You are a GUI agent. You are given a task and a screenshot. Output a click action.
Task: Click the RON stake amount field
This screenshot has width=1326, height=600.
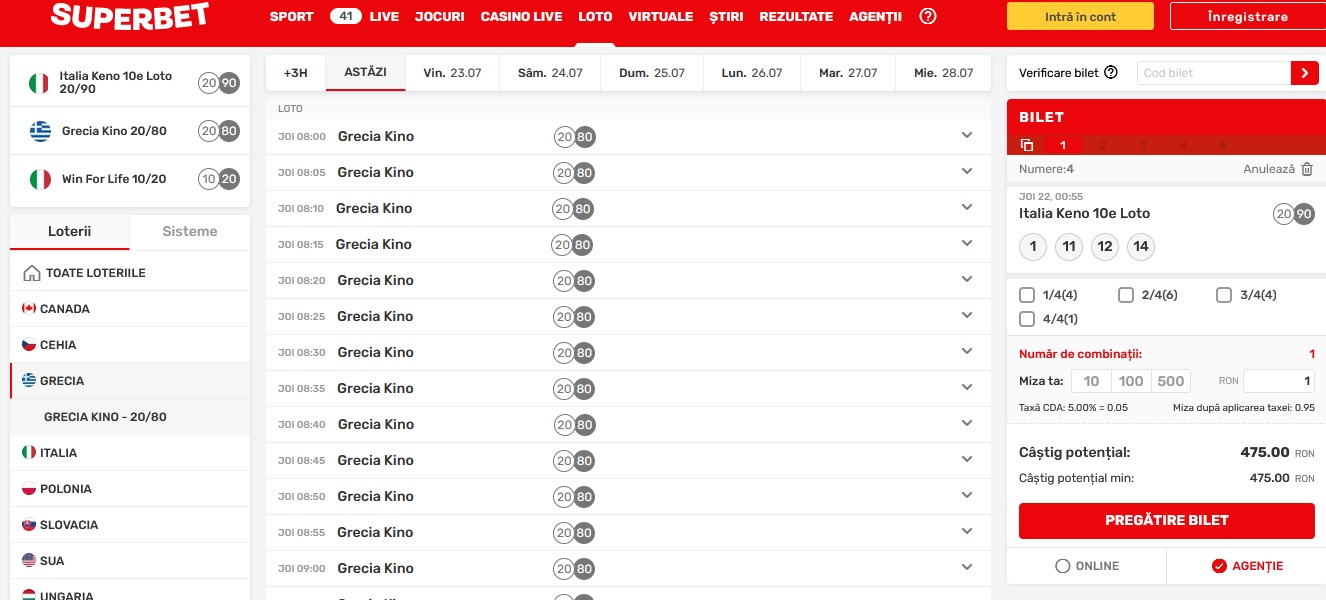coord(1279,381)
